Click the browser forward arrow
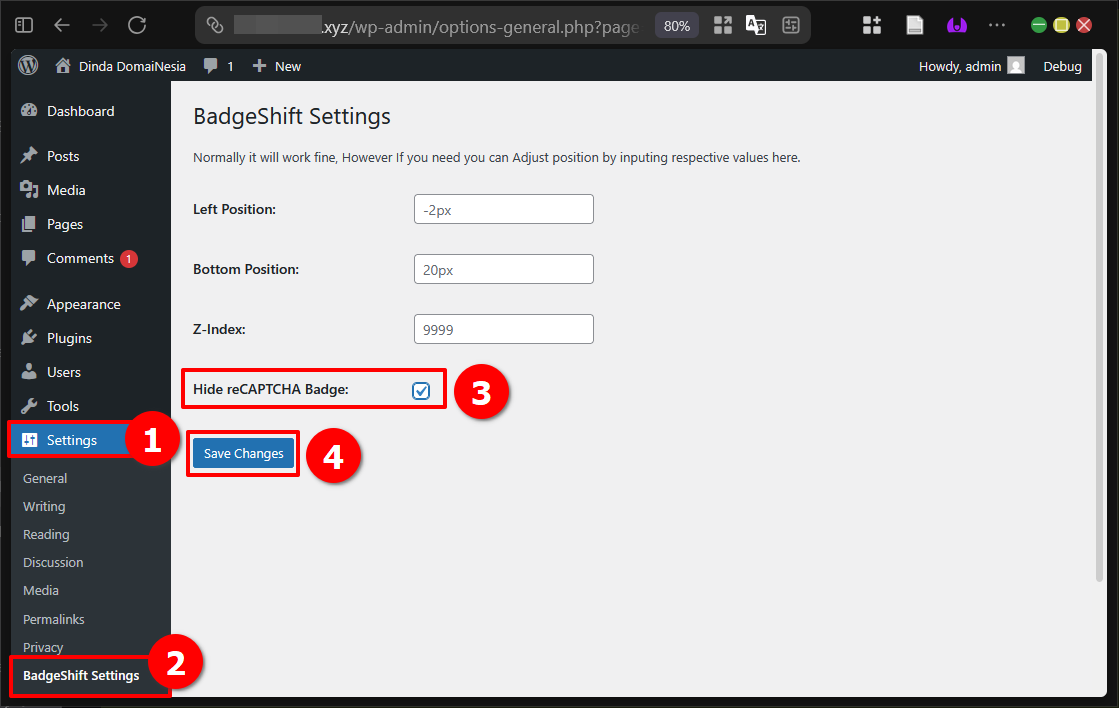The width and height of the screenshot is (1119, 708). click(100, 26)
